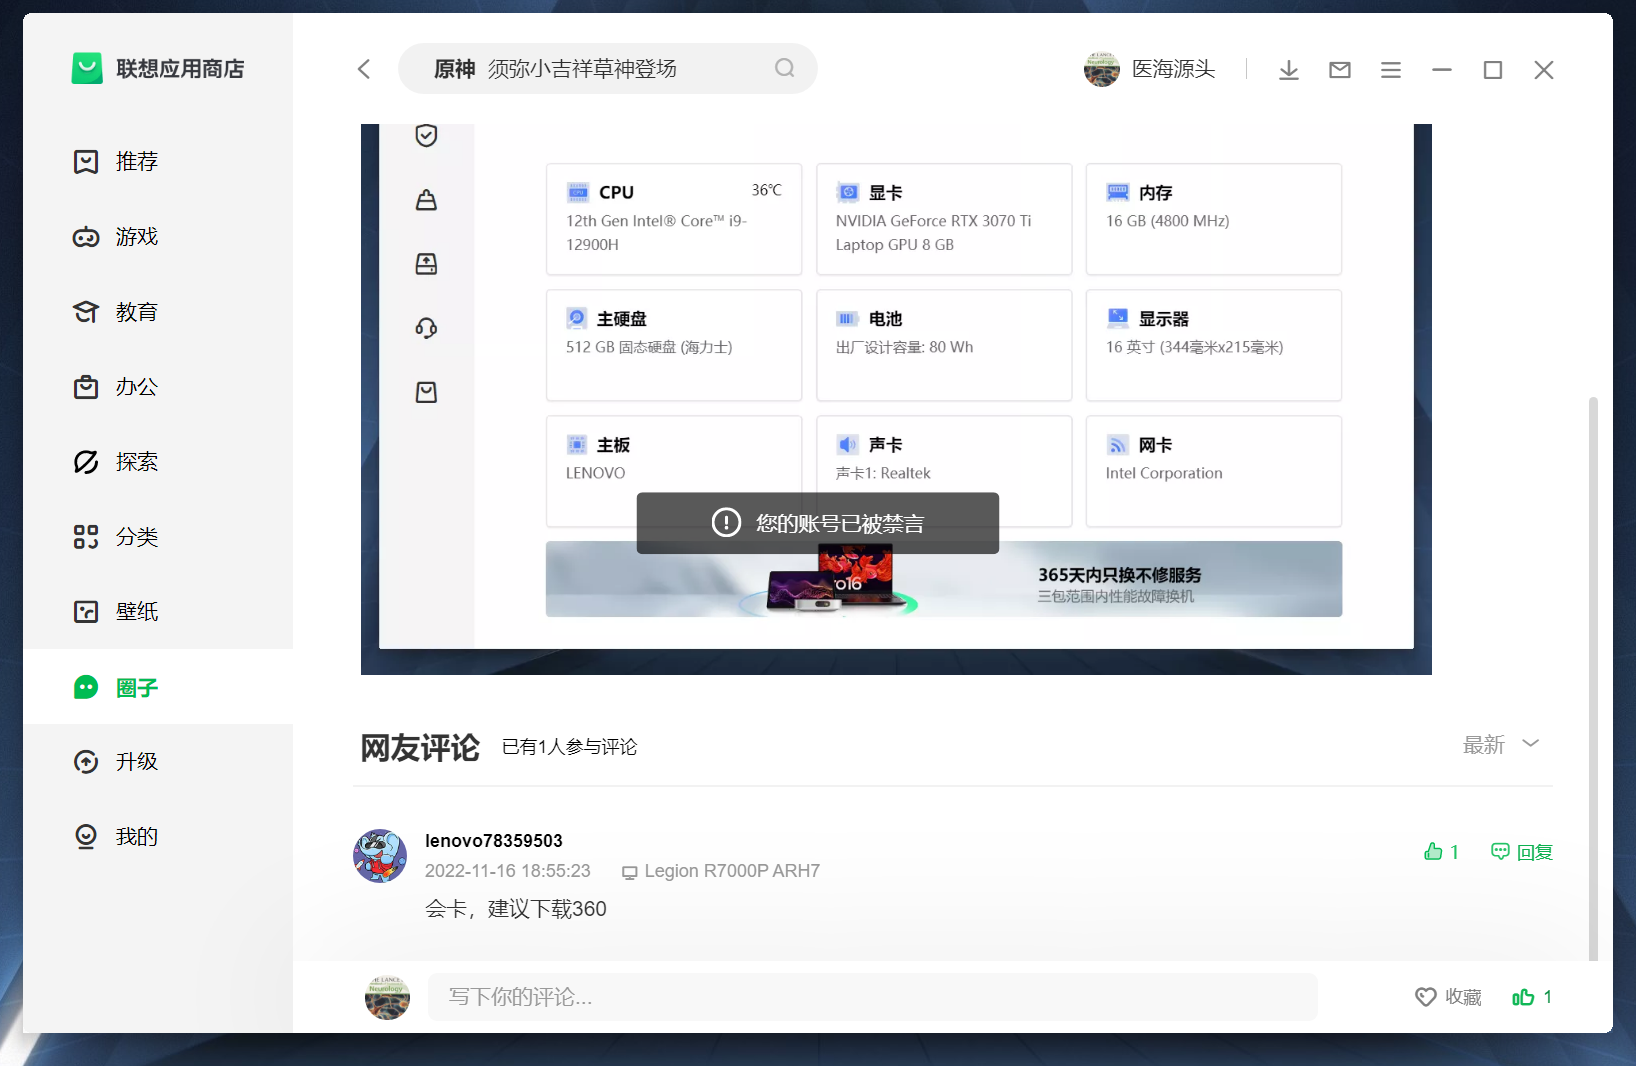Click the 探索 compass icon
The height and width of the screenshot is (1066, 1636).
(x=86, y=462)
